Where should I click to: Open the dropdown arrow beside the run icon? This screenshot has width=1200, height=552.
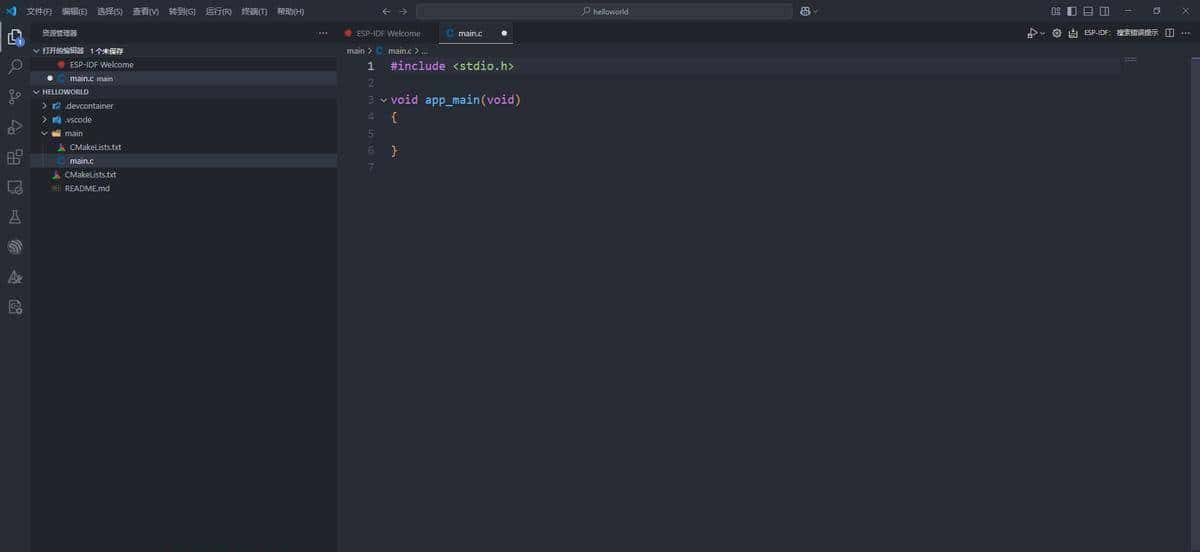(x=1042, y=33)
